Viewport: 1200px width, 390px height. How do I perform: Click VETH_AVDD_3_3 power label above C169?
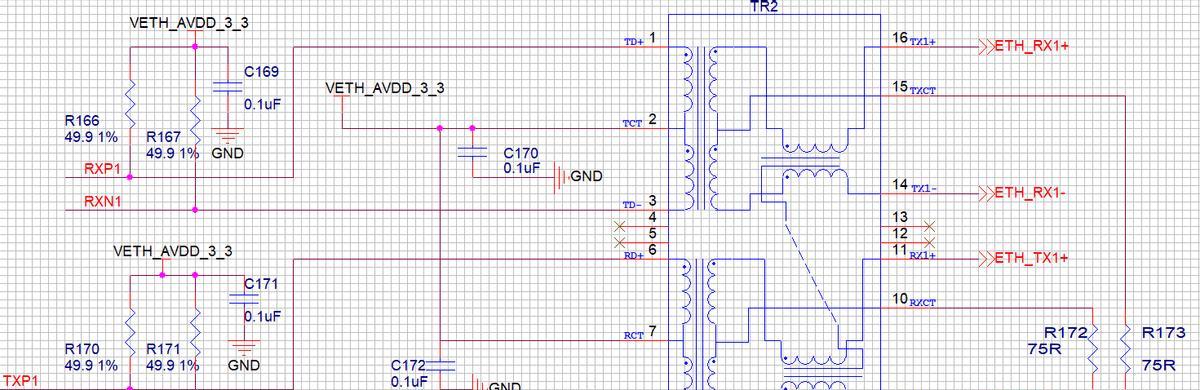(190, 22)
